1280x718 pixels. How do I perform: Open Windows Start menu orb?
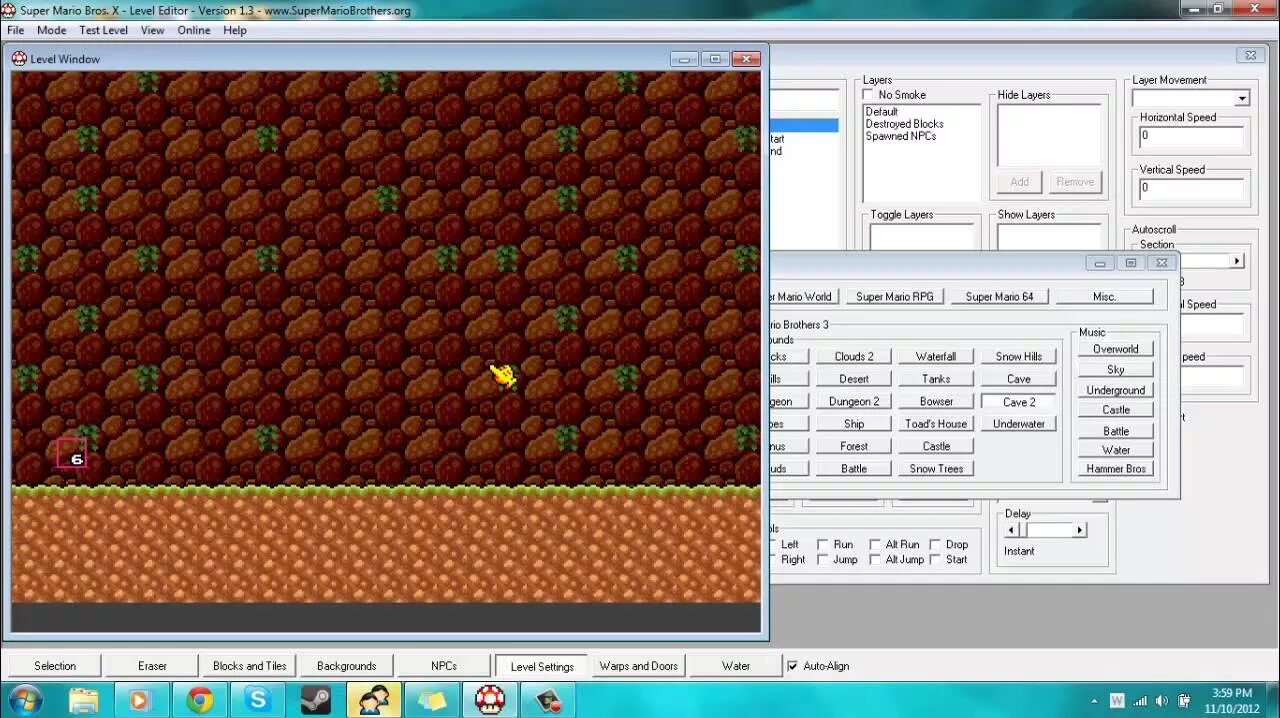(x=24, y=699)
